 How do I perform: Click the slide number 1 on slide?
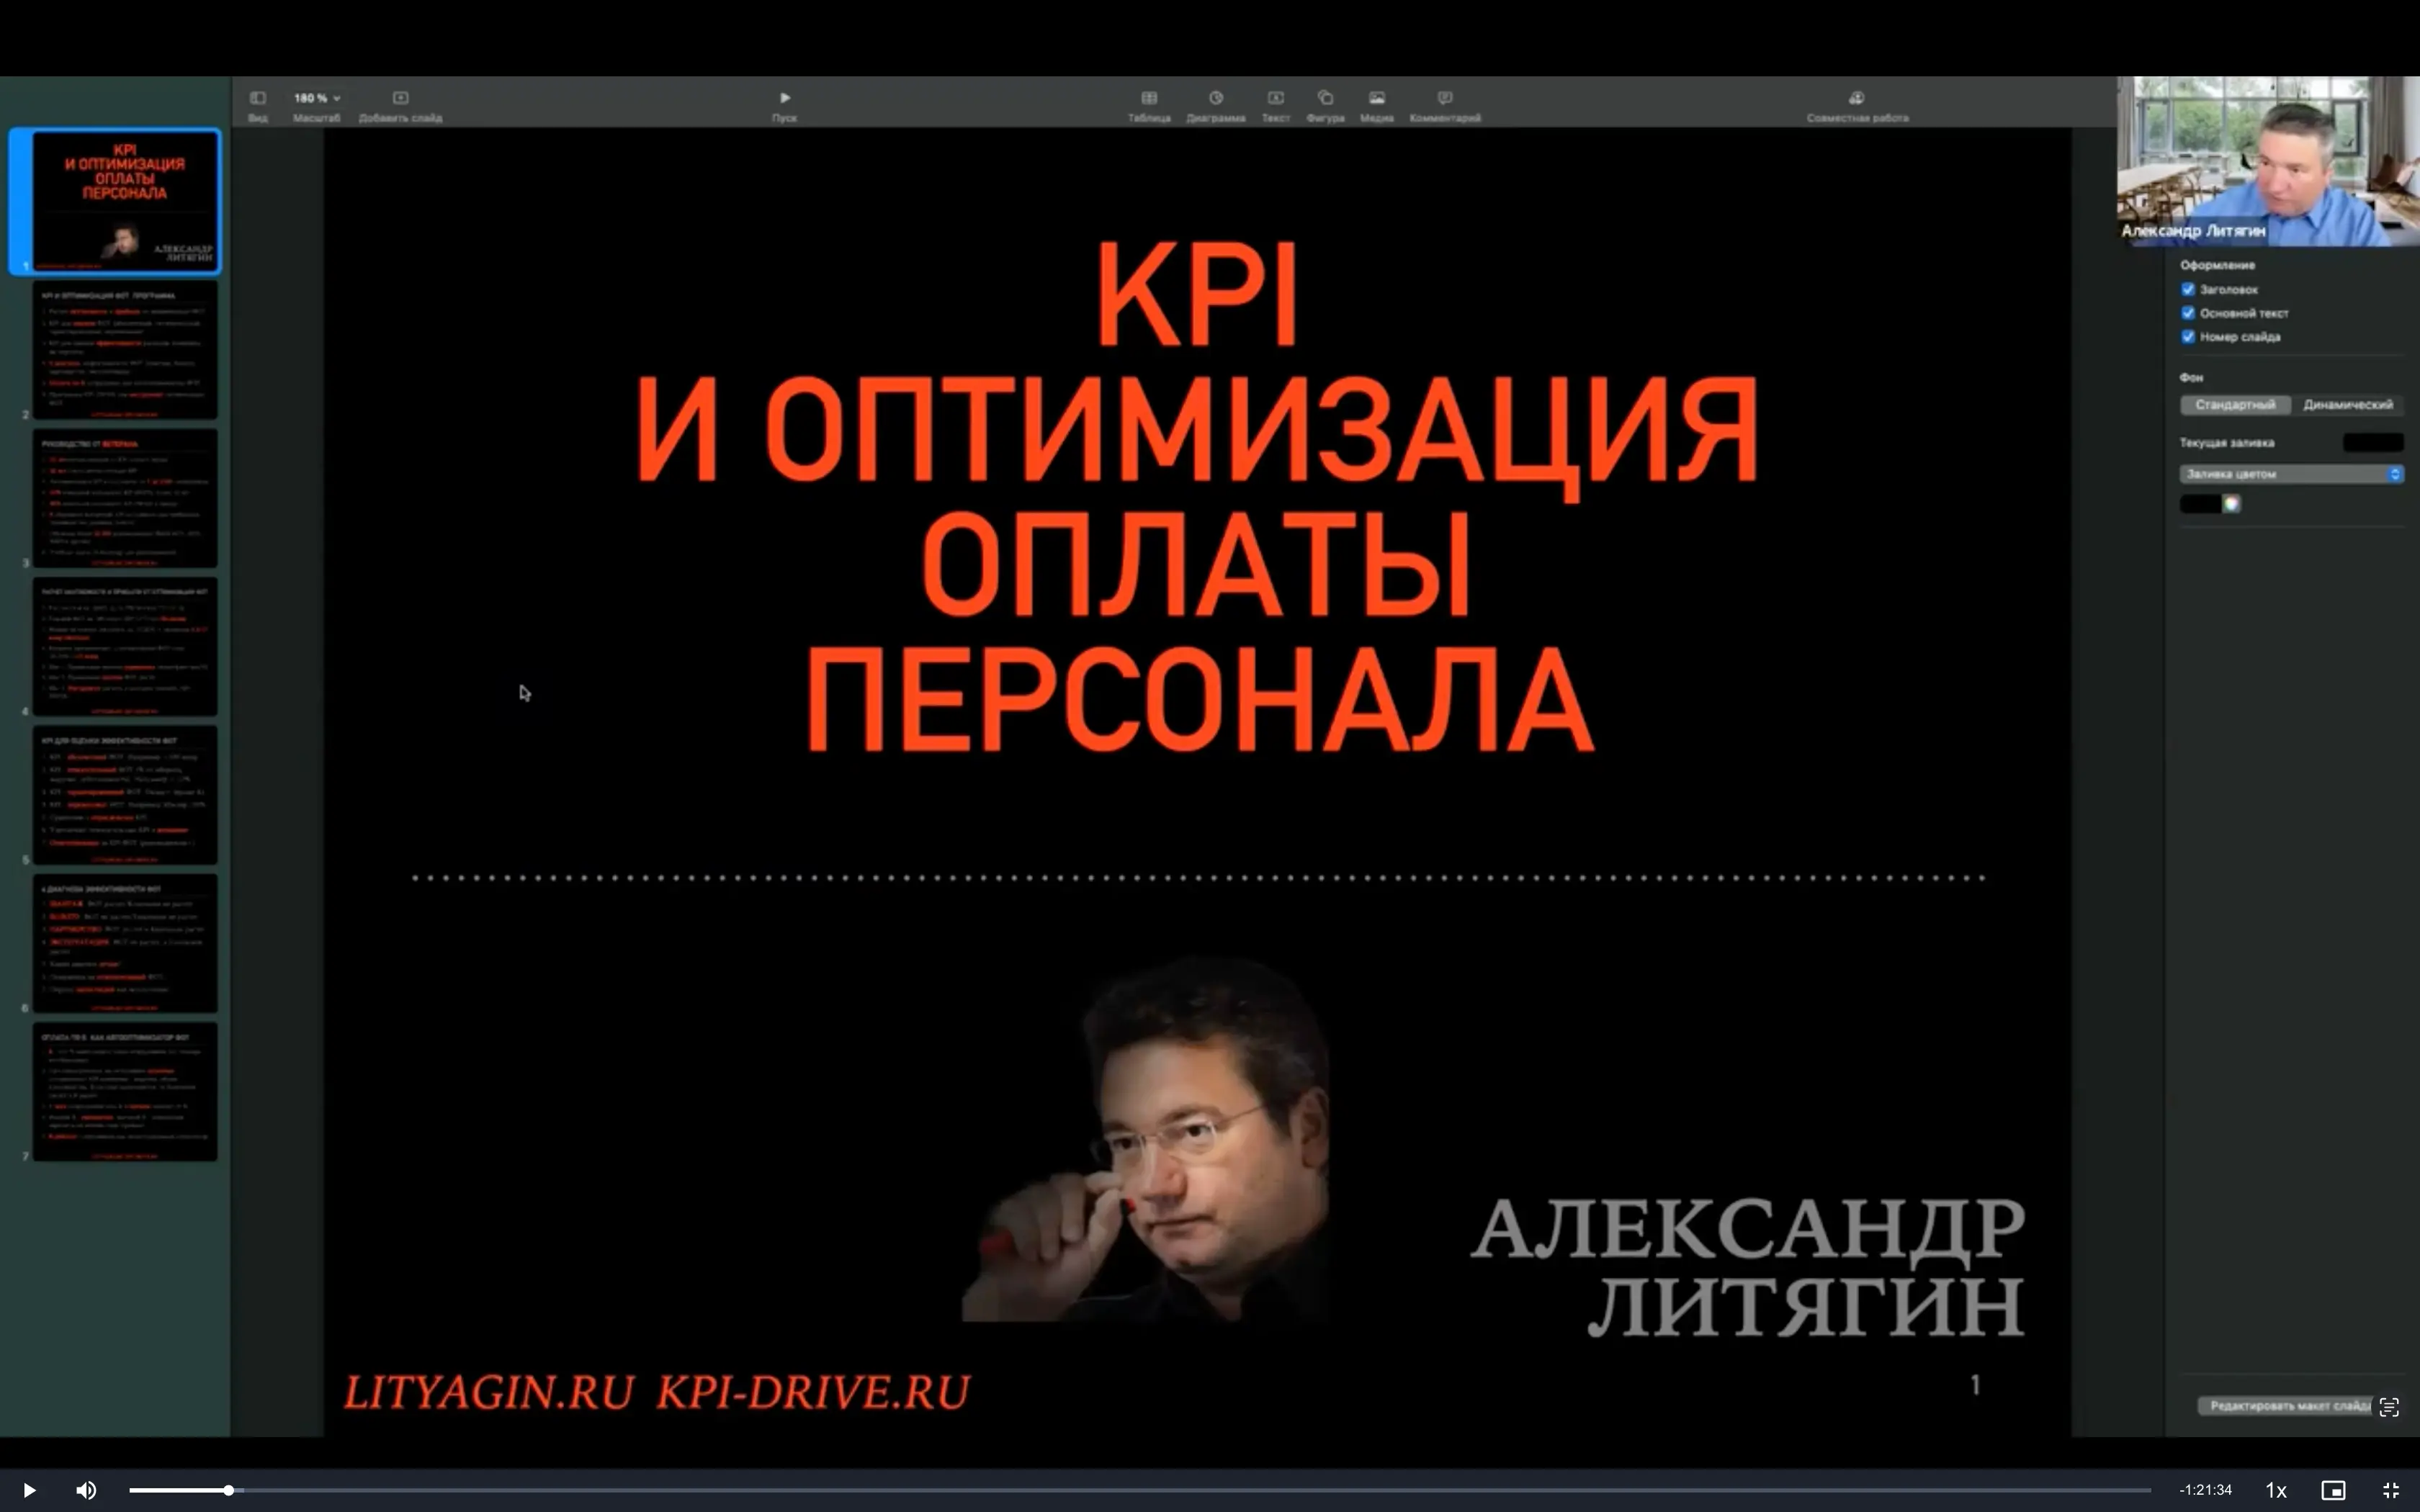pyautogui.click(x=1975, y=1385)
